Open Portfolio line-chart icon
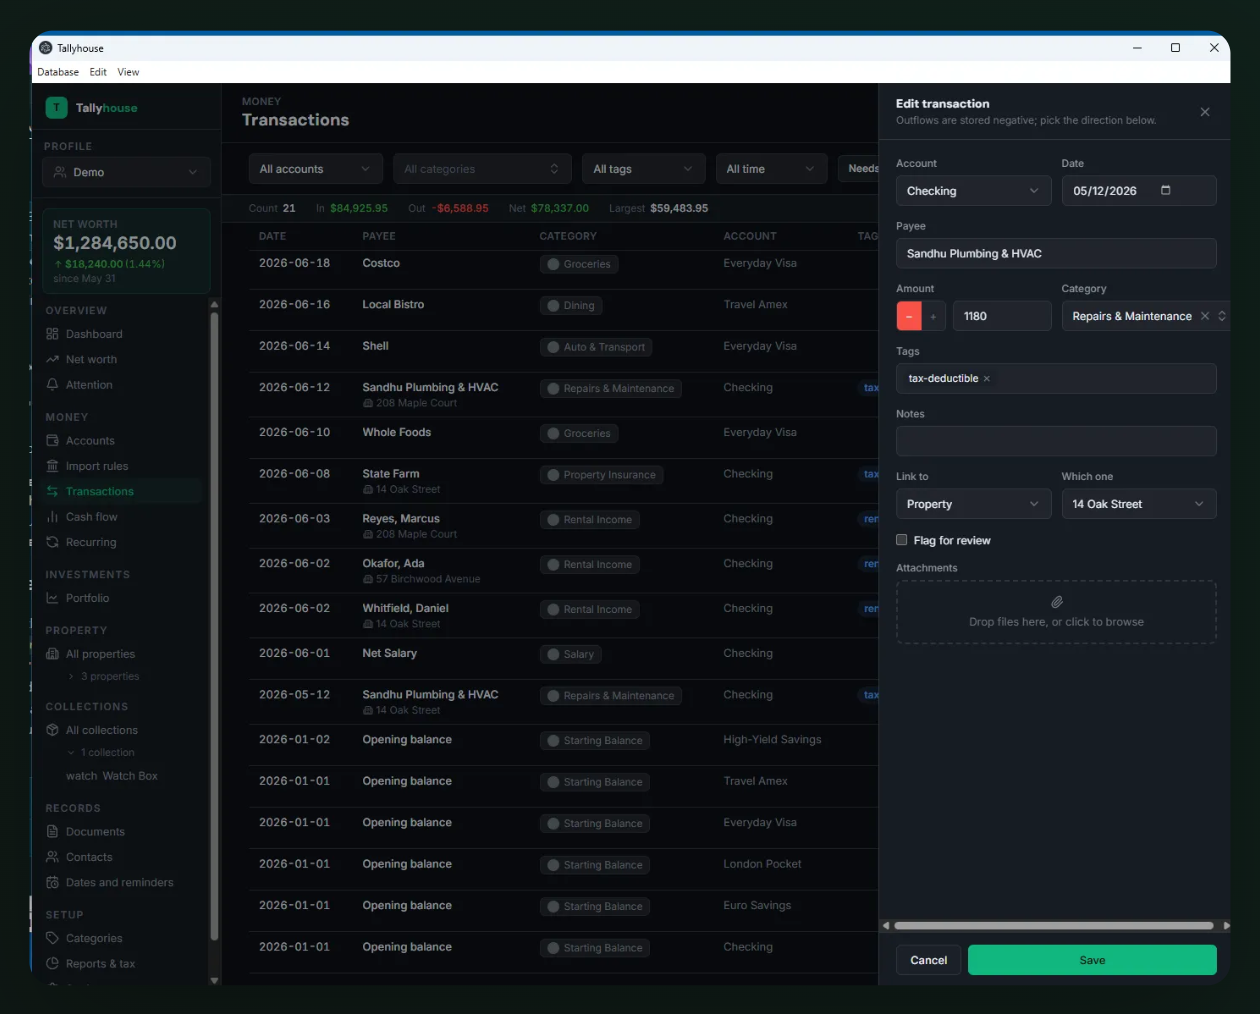The image size is (1260, 1014). tap(52, 598)
